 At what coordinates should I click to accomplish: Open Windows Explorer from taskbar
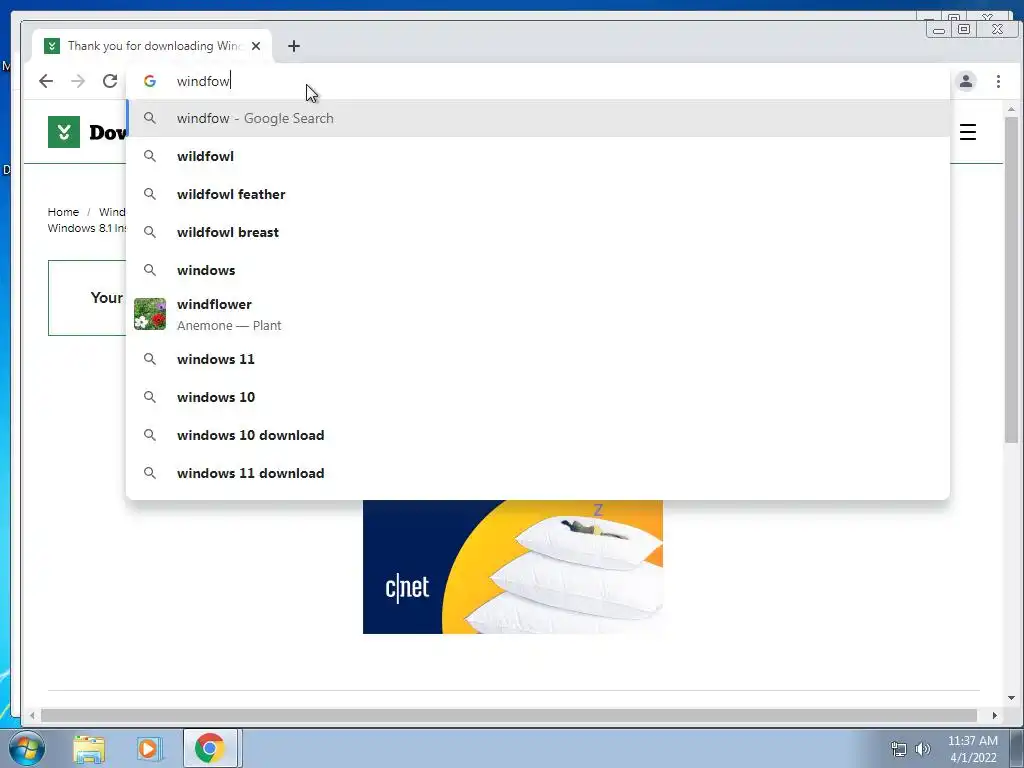(89, 749)
